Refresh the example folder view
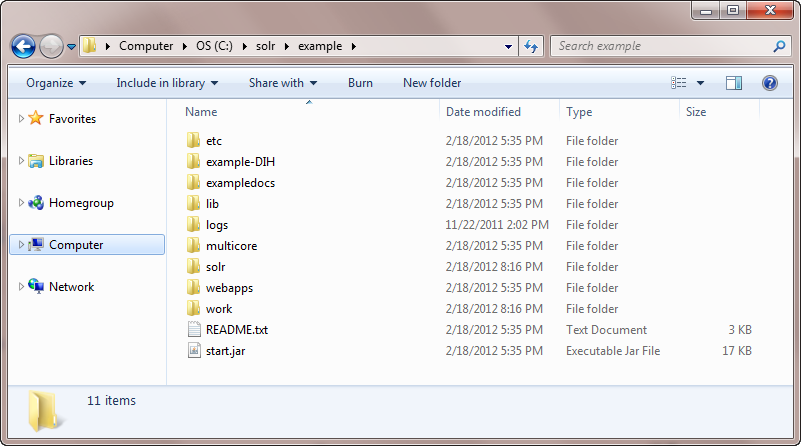 [531, 46]
